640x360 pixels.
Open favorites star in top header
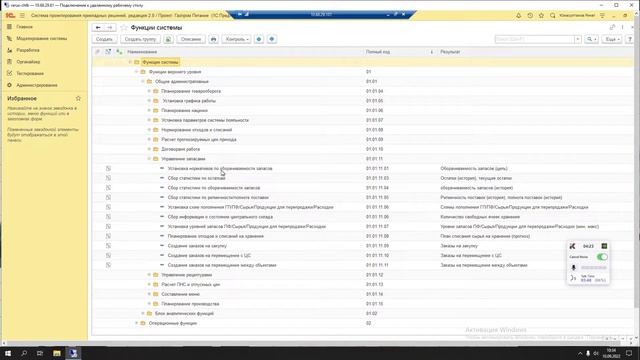[x=541, y=16]
